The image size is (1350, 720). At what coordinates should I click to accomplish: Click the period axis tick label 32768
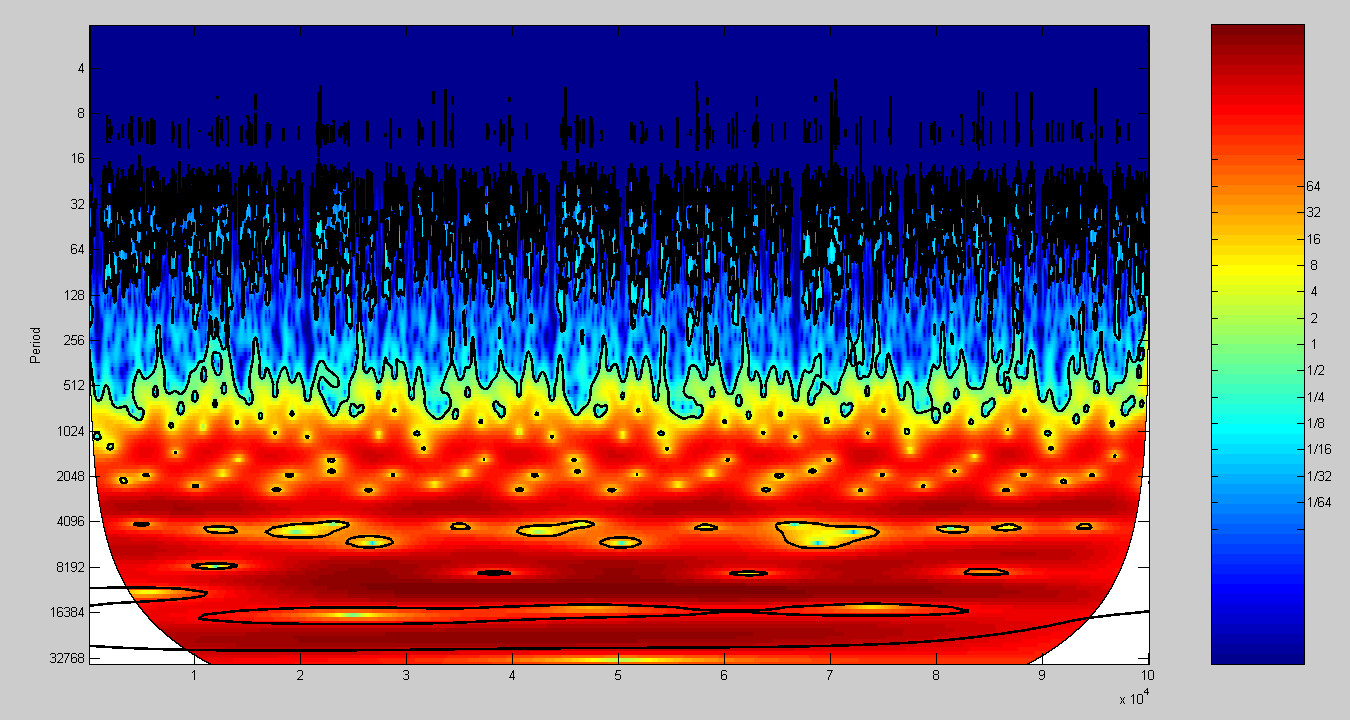69,658
